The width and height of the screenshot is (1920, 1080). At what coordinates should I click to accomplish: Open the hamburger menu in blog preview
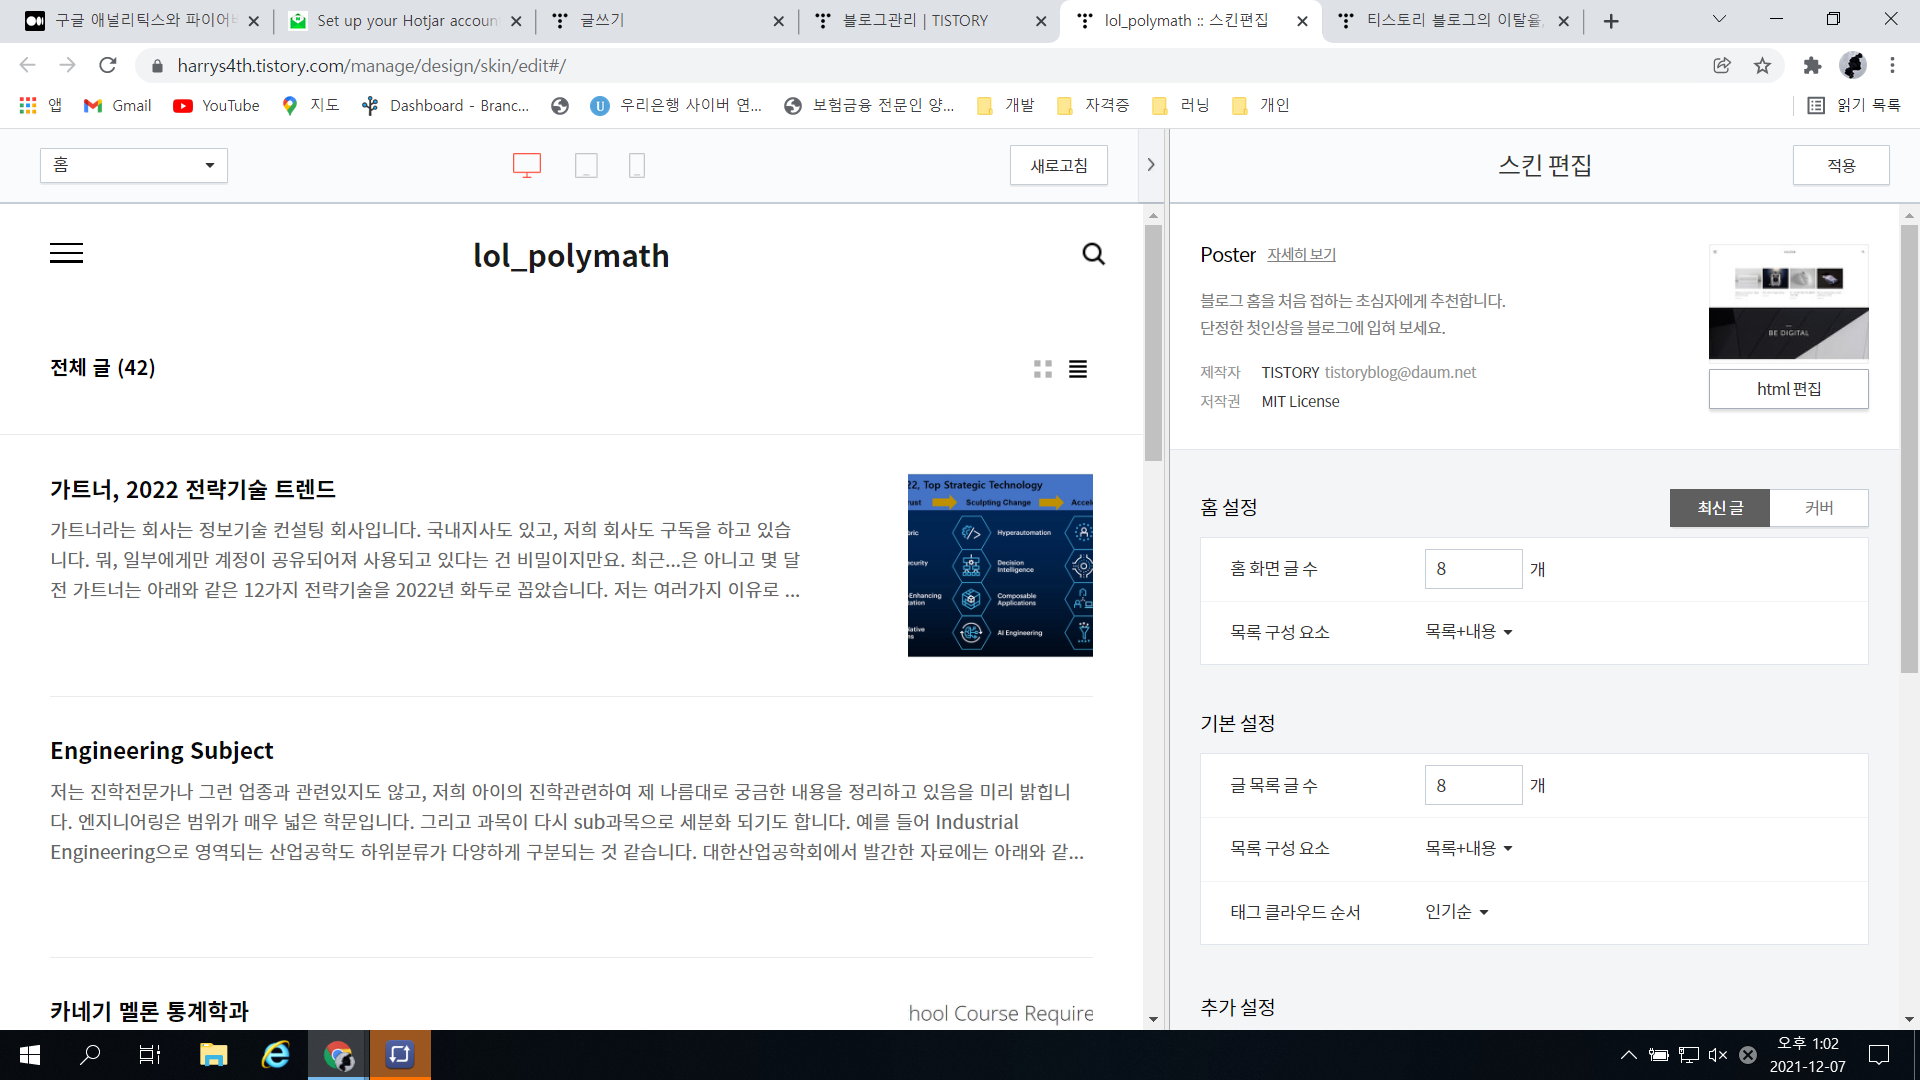pos(66,254)
